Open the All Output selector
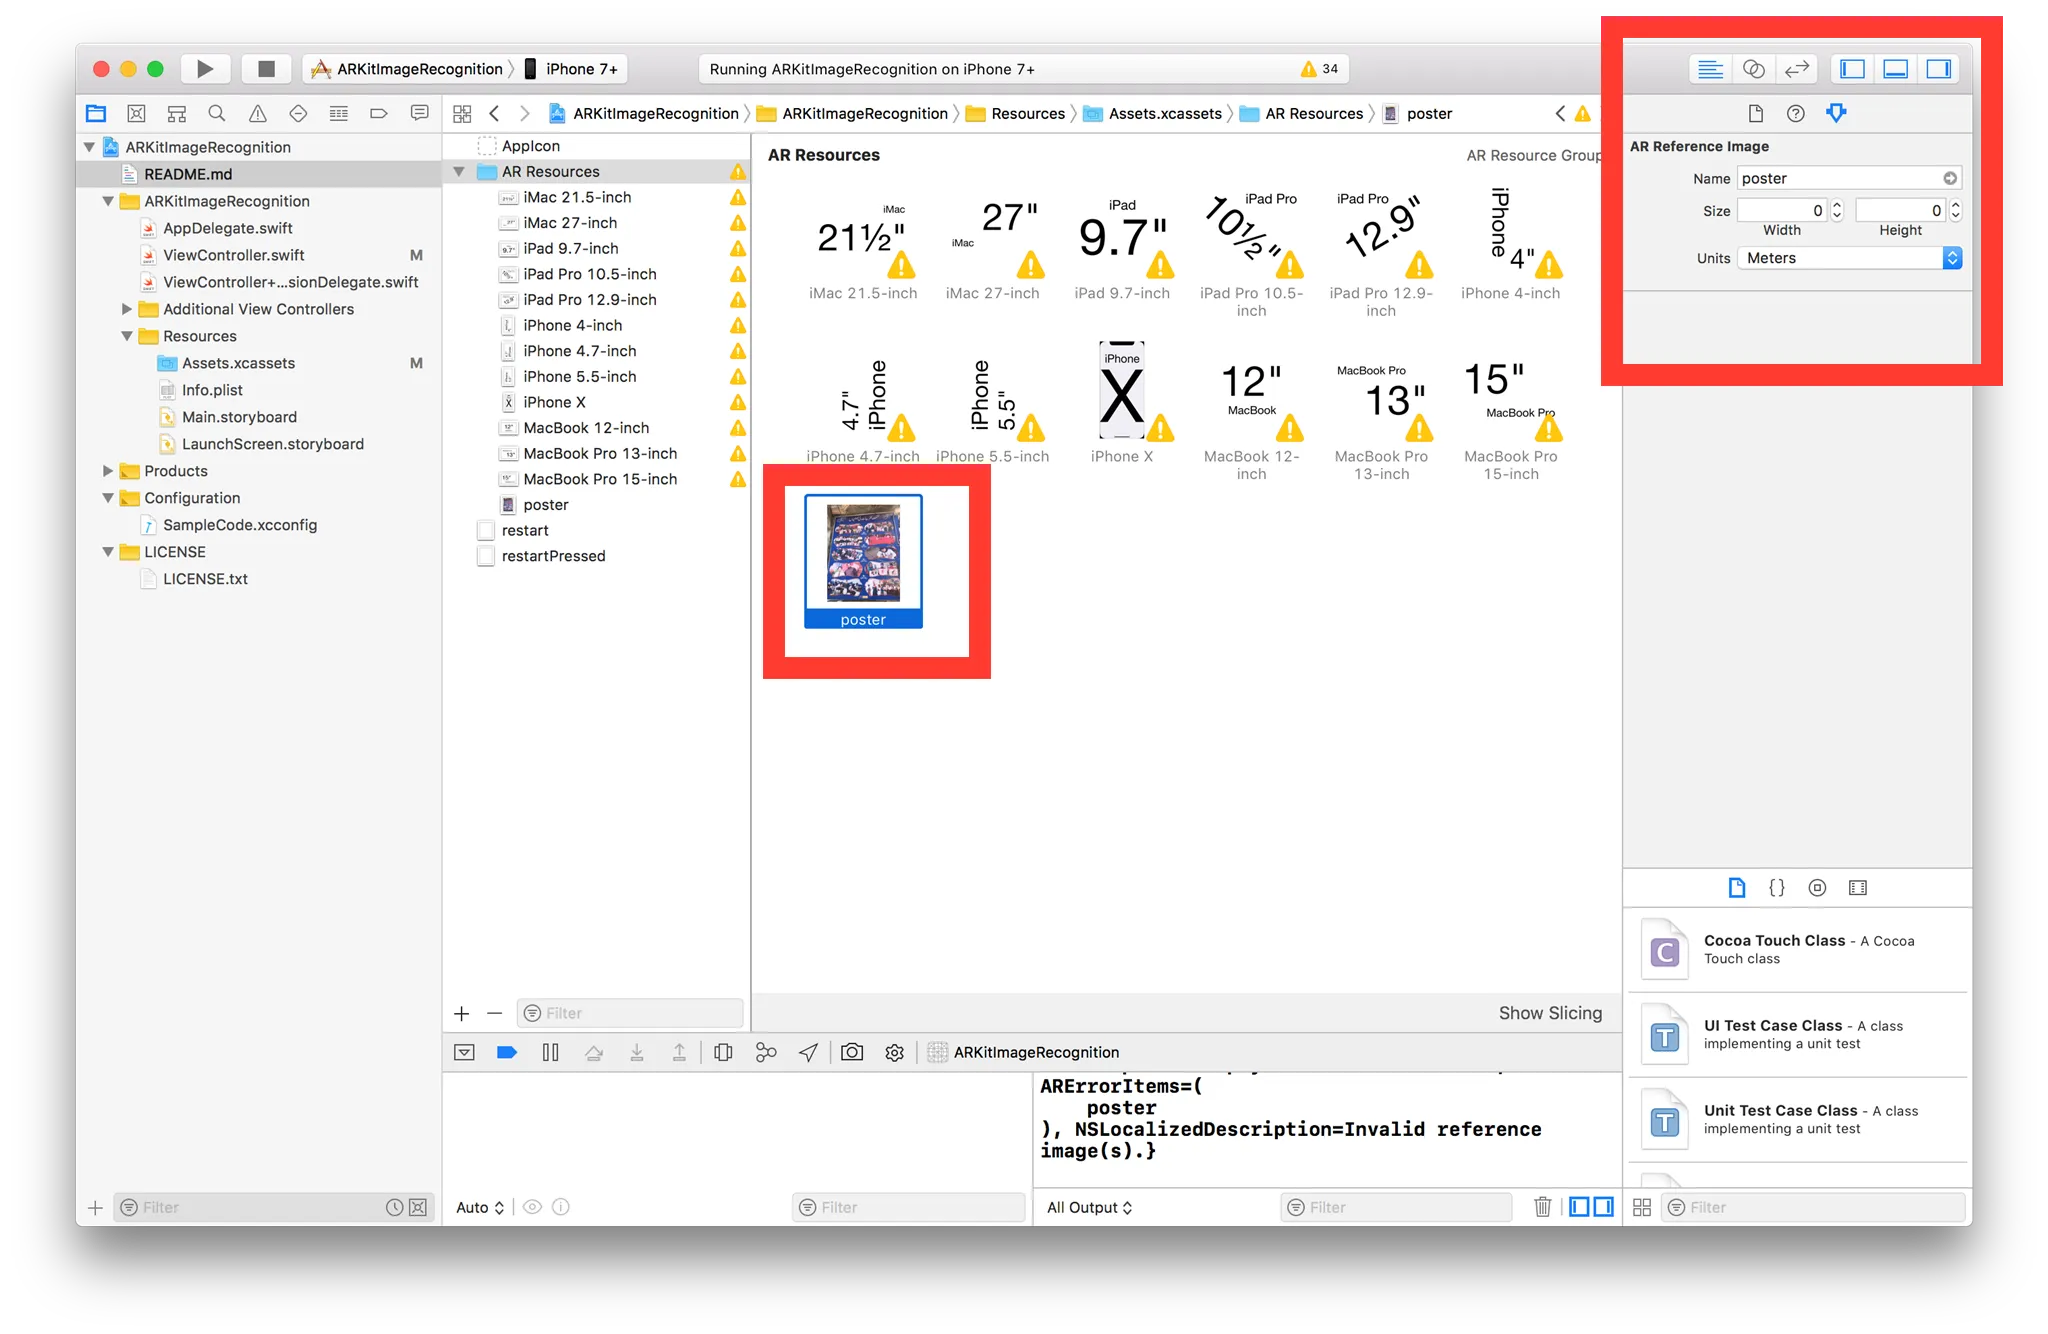Screen dimensions: 2048x1334 [1089, 1207]
